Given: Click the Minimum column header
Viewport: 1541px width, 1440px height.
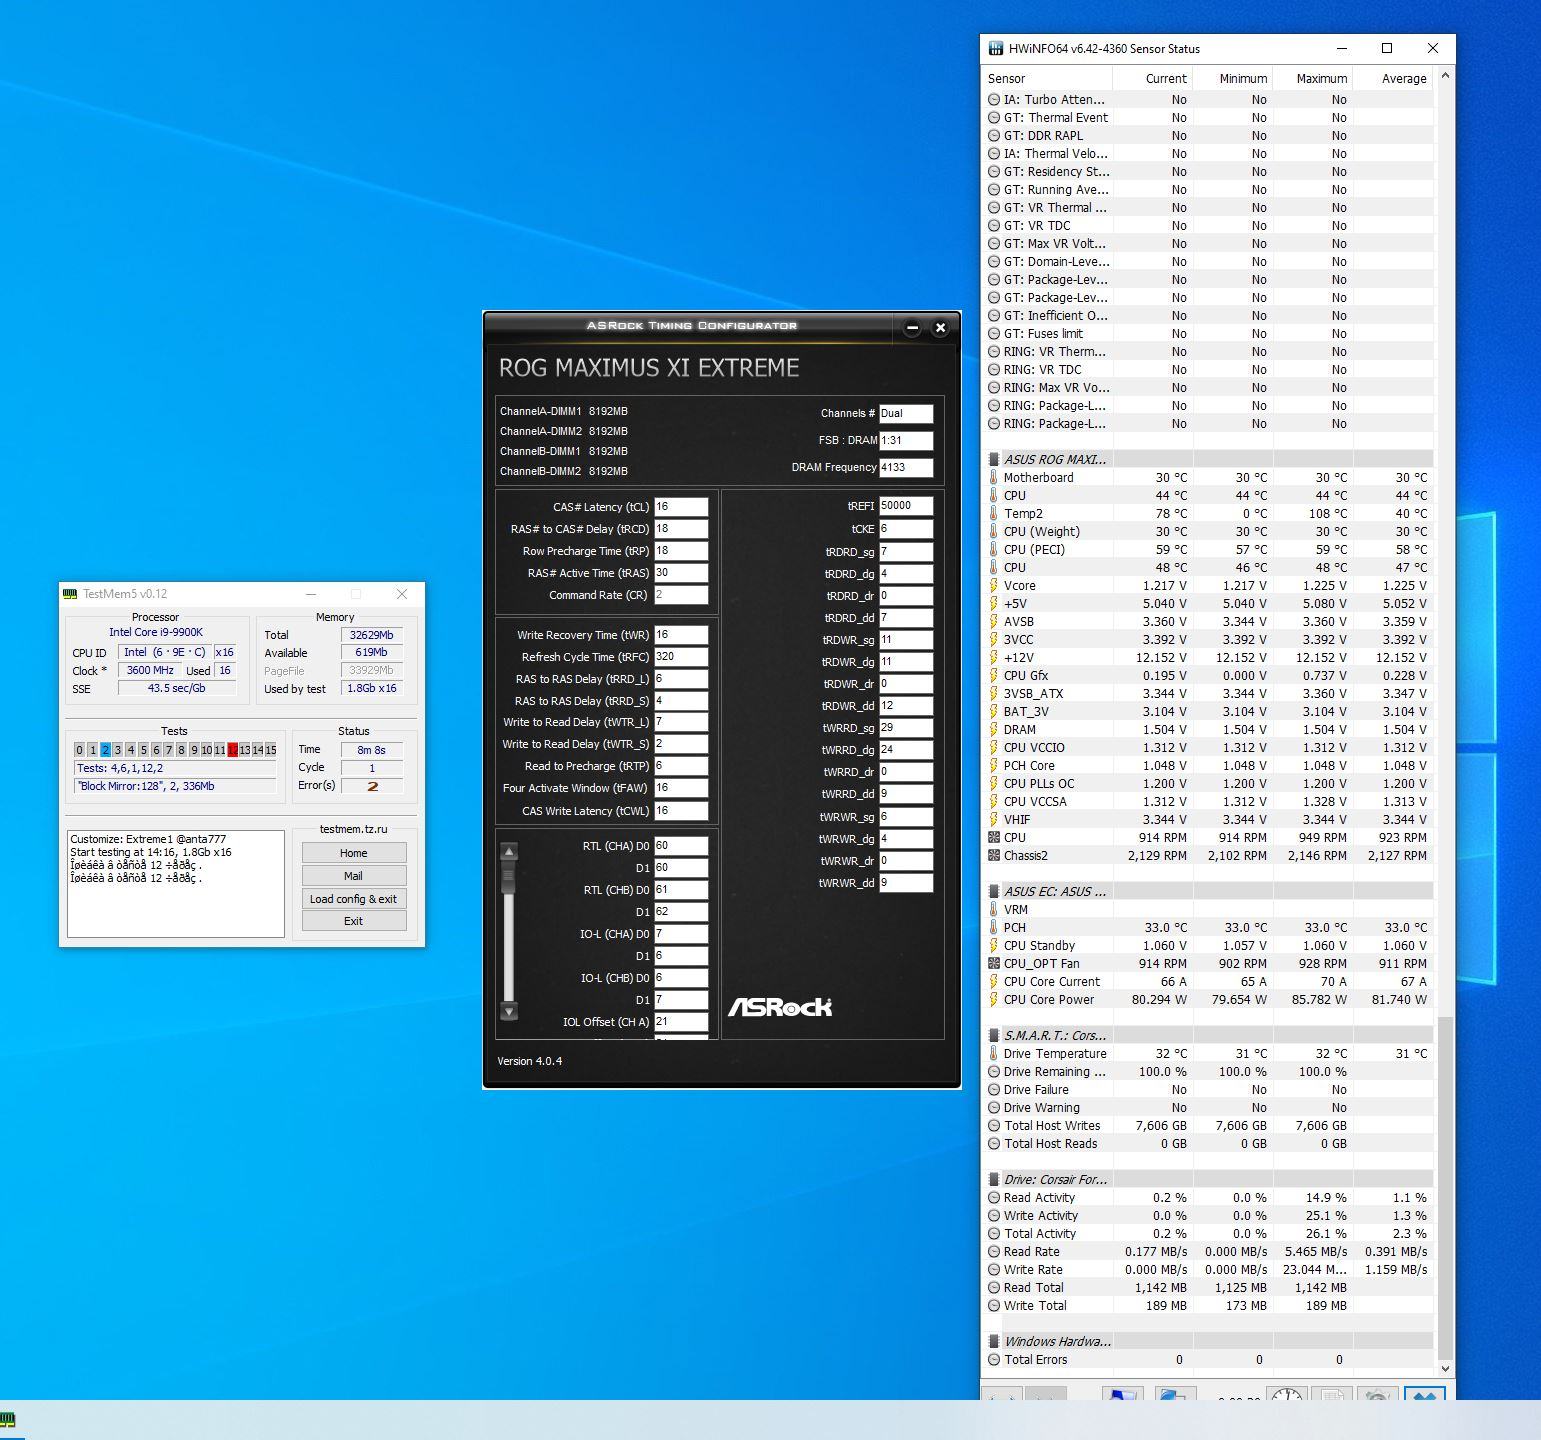Looking at the screenshot, I should click(1233, 78).
